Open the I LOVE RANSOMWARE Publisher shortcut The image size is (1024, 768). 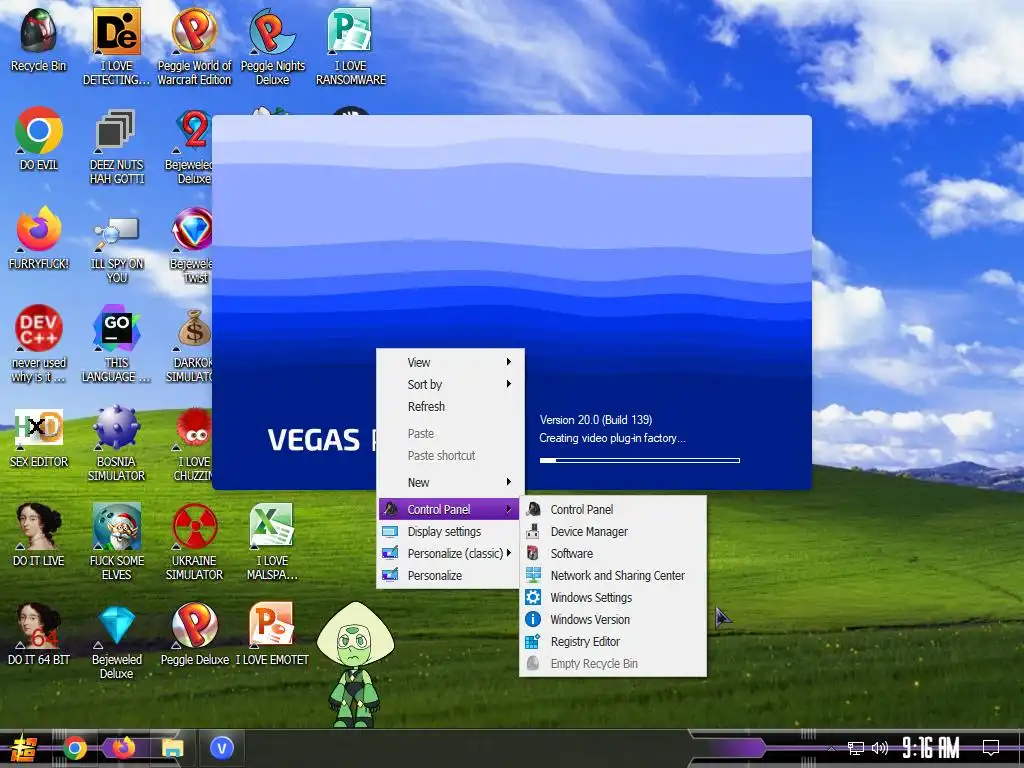[351, 46]
